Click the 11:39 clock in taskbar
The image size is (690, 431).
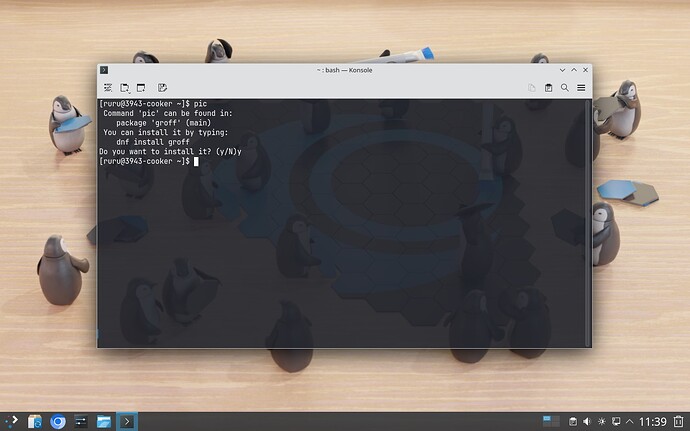653,422
